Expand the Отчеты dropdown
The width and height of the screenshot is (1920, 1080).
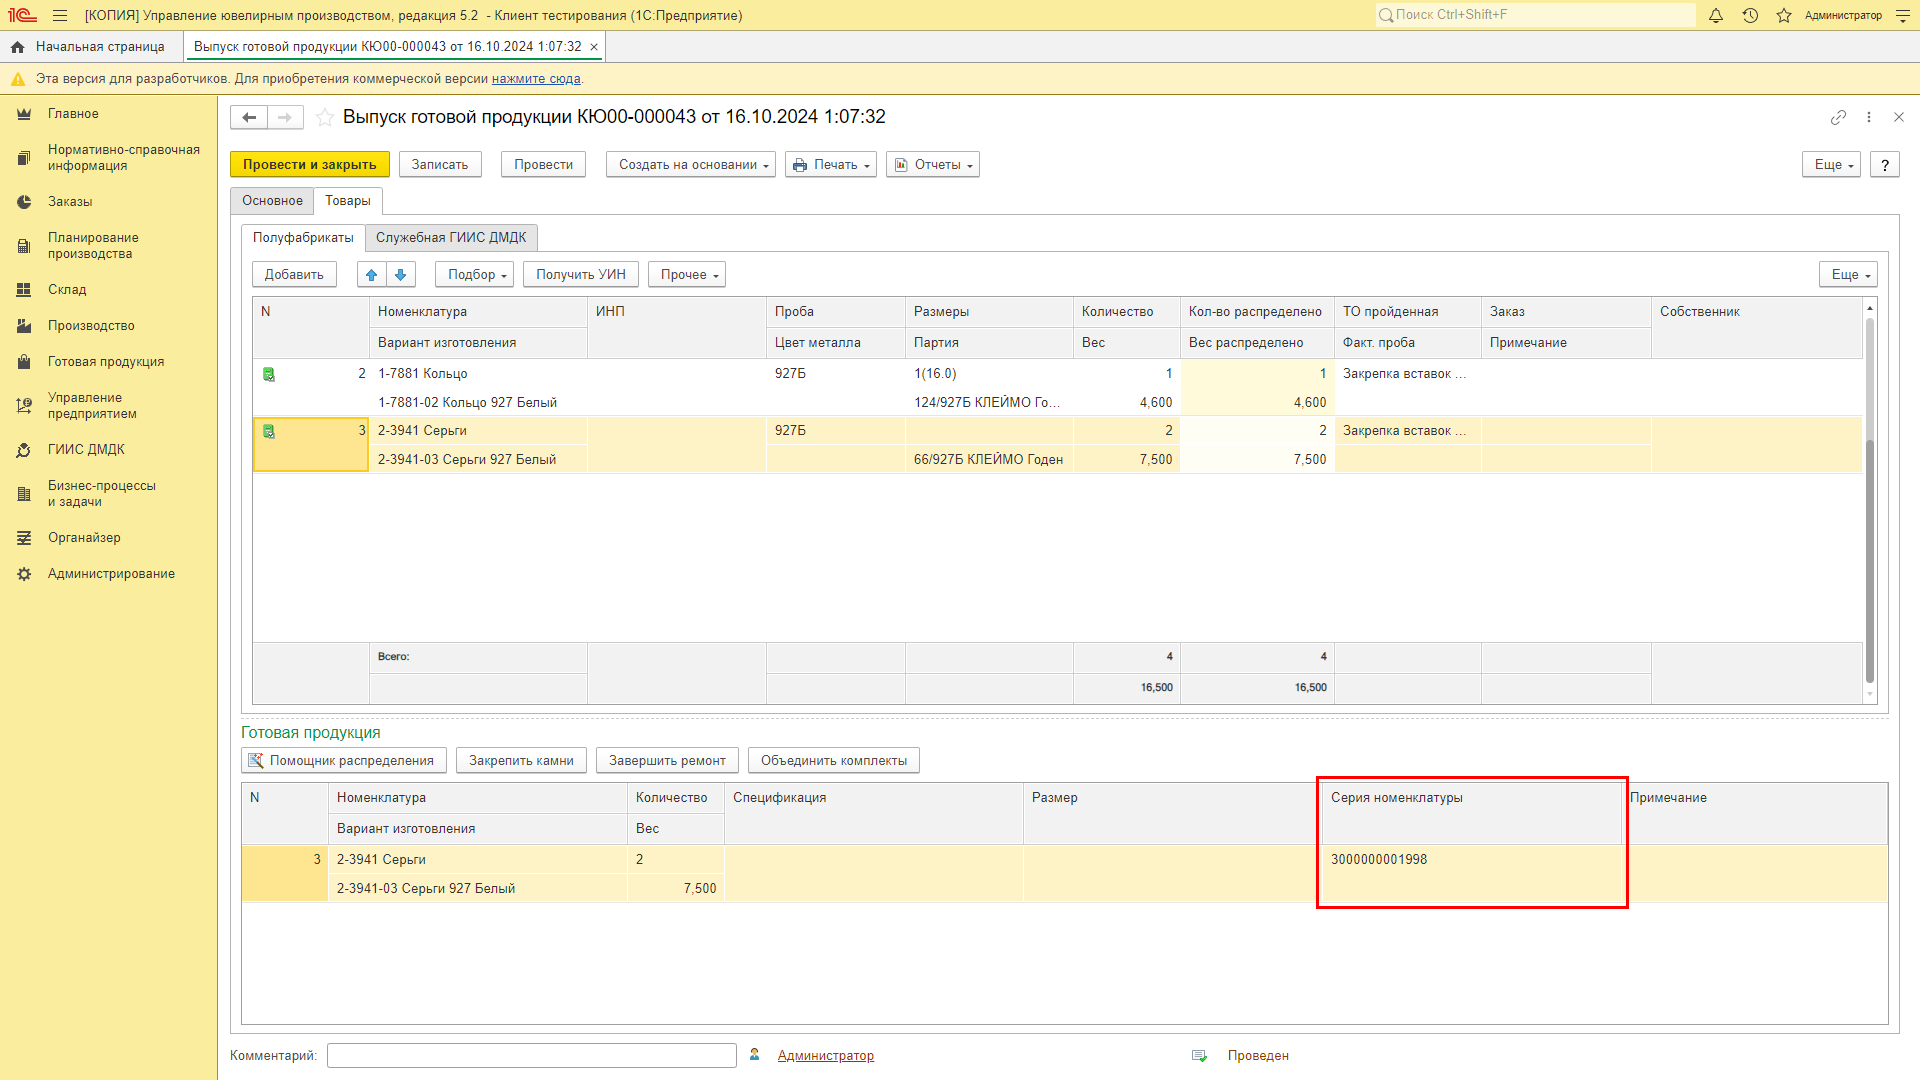[x=933, y=165]
